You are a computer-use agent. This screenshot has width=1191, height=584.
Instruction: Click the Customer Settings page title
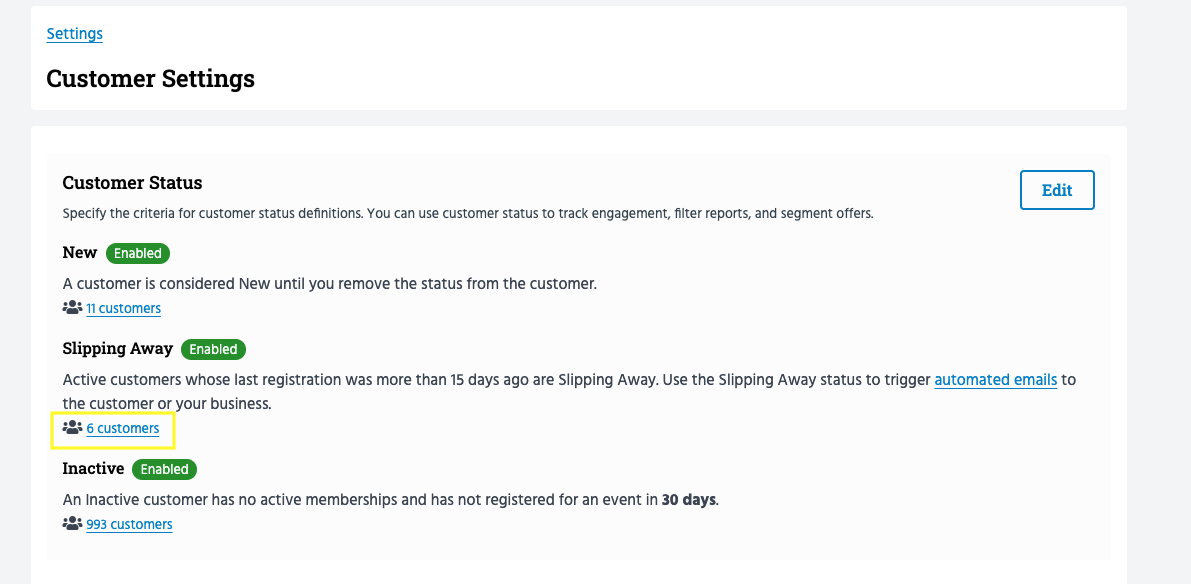click(151, 78)
